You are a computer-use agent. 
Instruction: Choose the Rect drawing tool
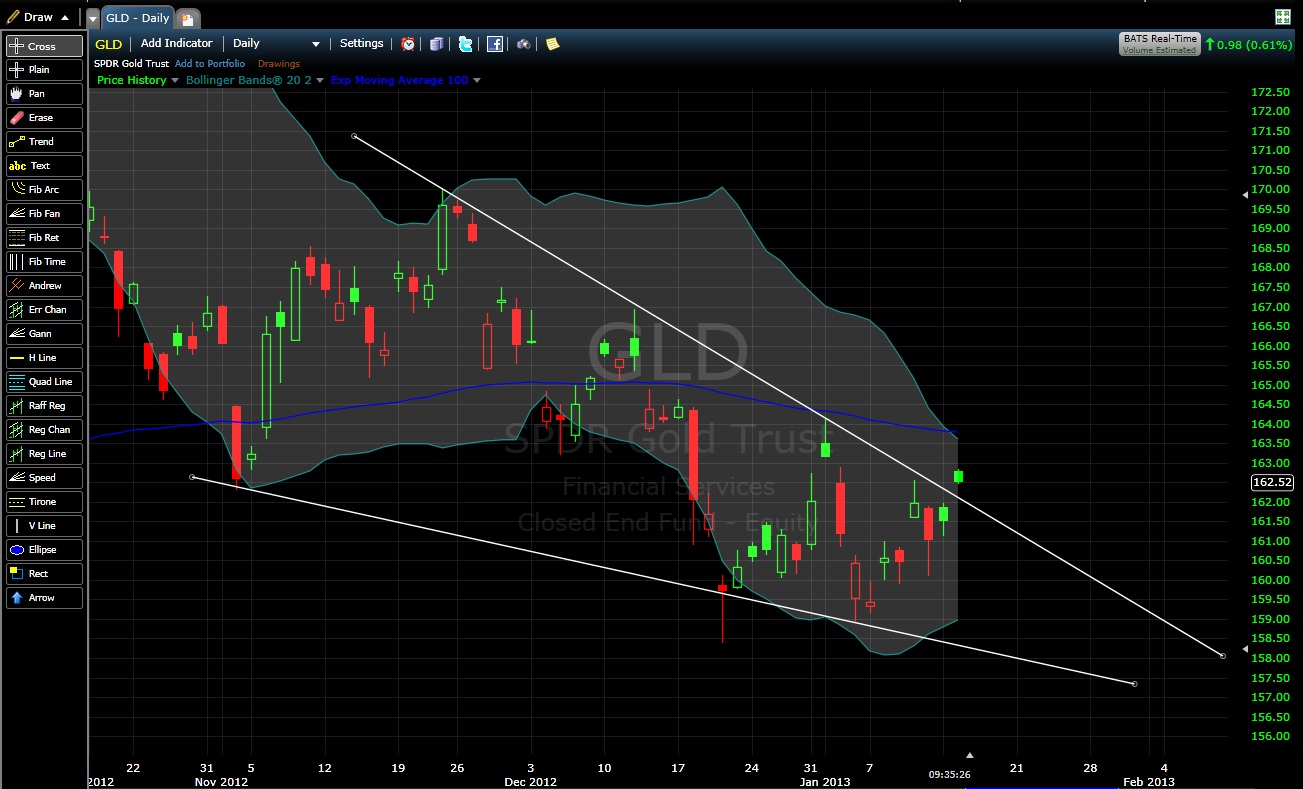tap(43, 574)
